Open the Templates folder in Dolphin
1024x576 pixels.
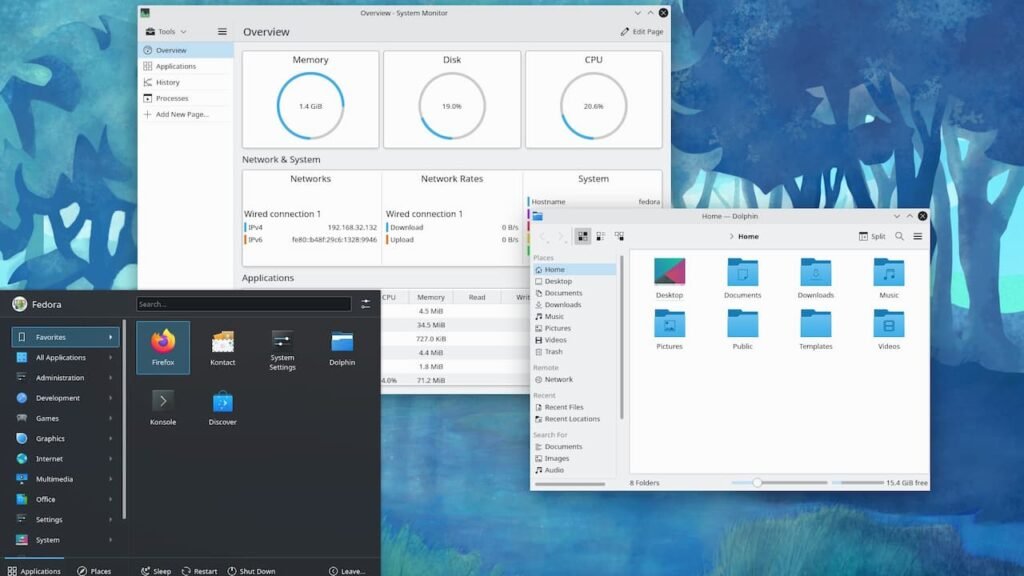pyautogui.click(x=816, y=329)
